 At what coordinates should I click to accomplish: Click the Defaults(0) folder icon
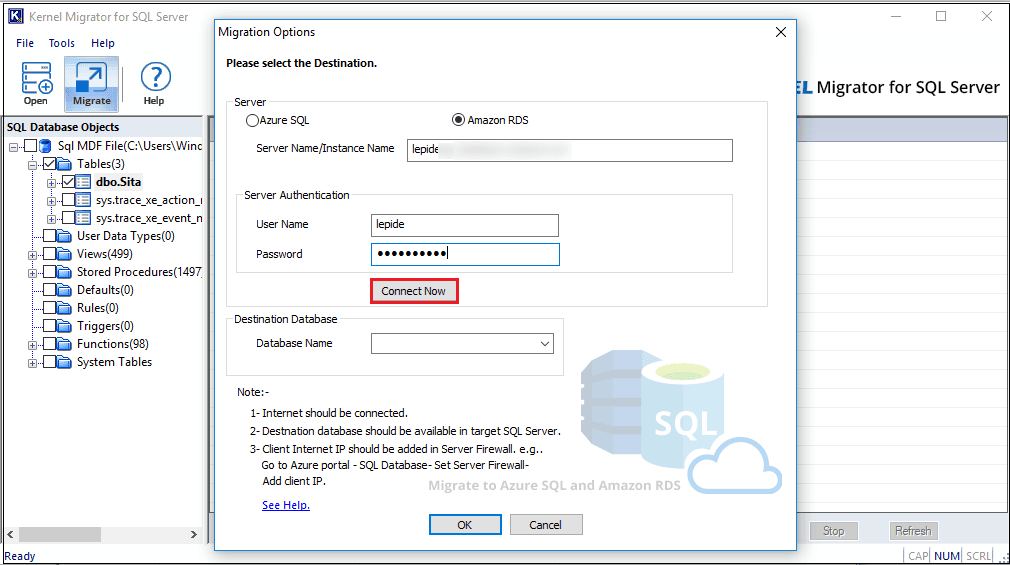(x=64, y=291)
